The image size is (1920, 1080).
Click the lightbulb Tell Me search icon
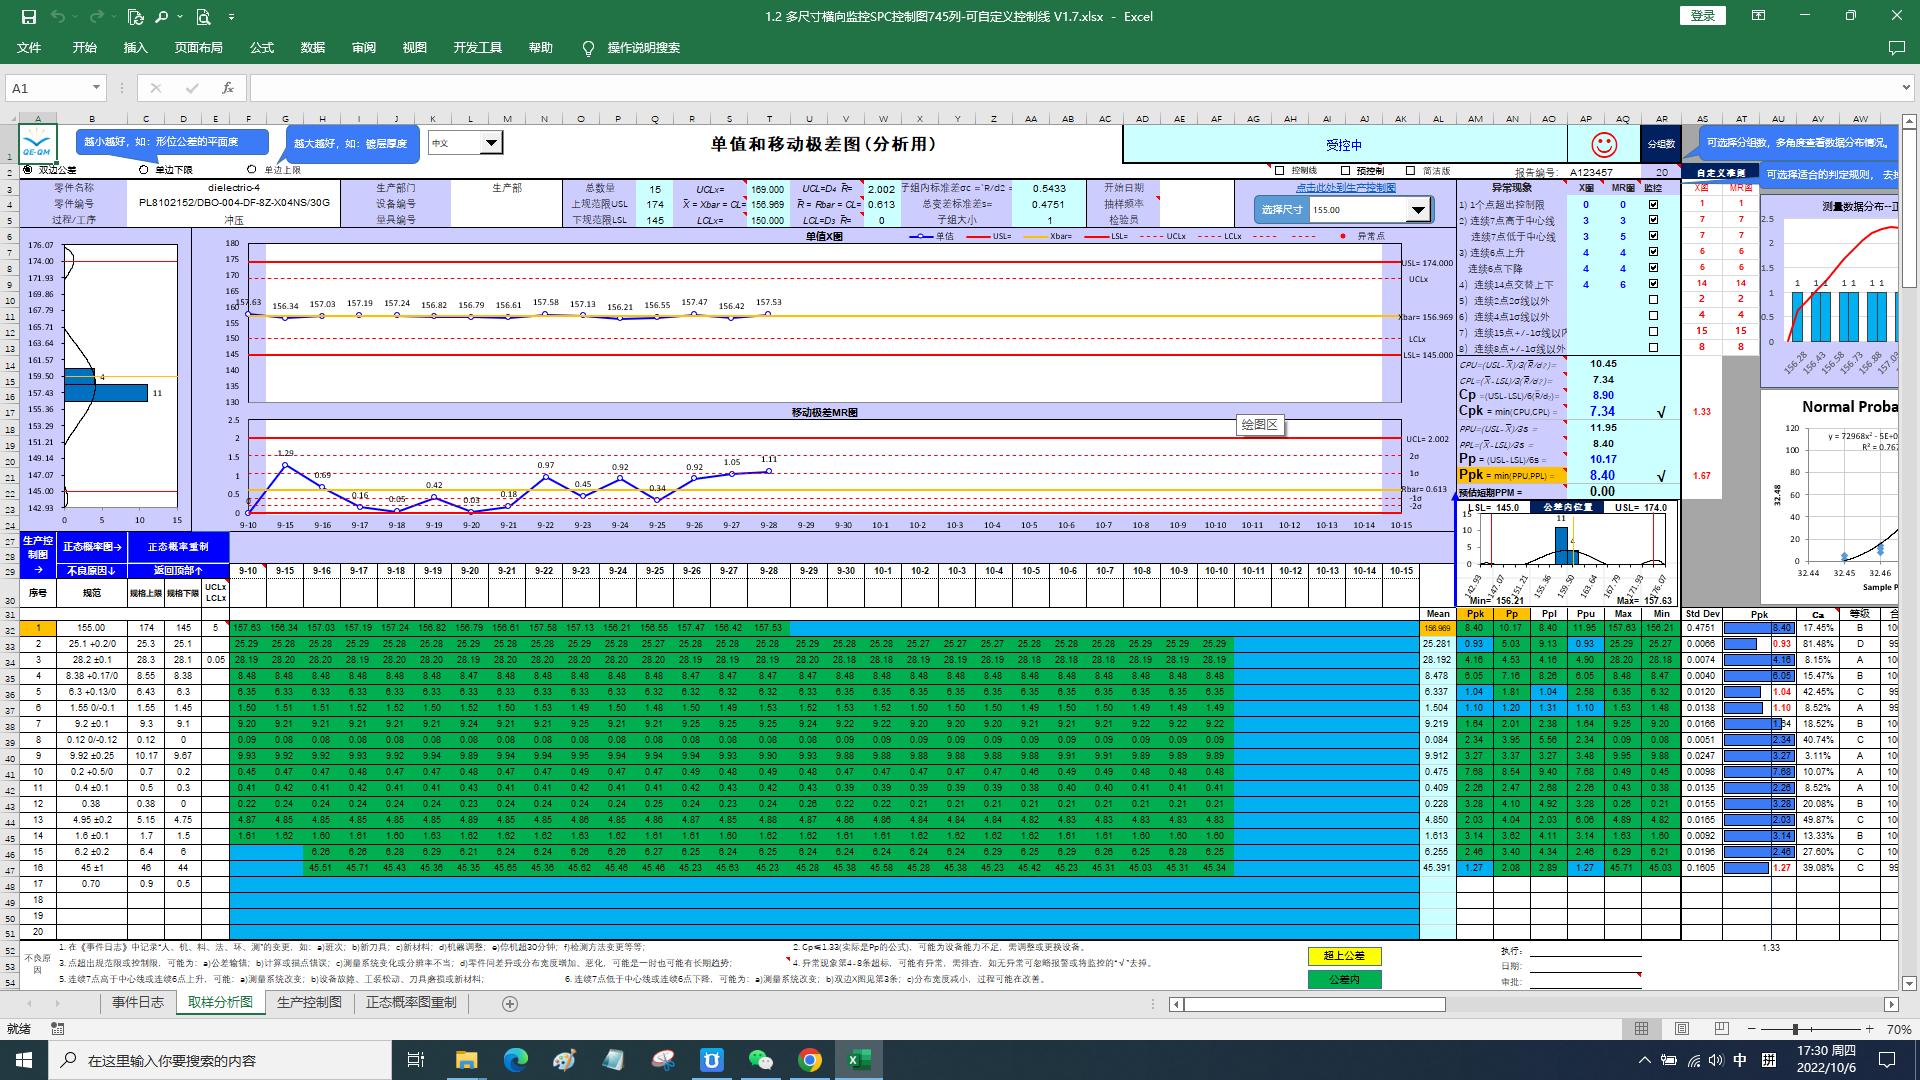coord(588,48)
